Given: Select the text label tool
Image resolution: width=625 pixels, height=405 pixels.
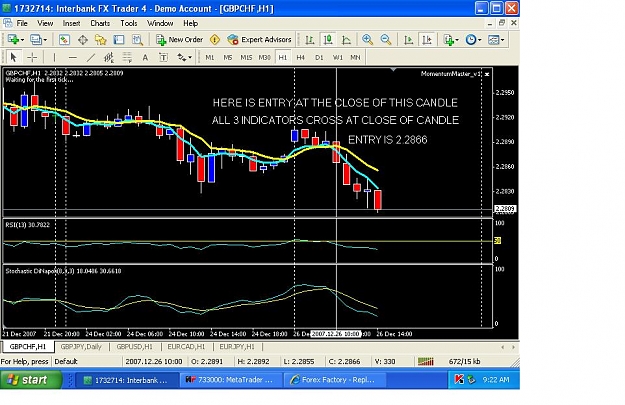Looking at the screenshot, I should [163, 57].
